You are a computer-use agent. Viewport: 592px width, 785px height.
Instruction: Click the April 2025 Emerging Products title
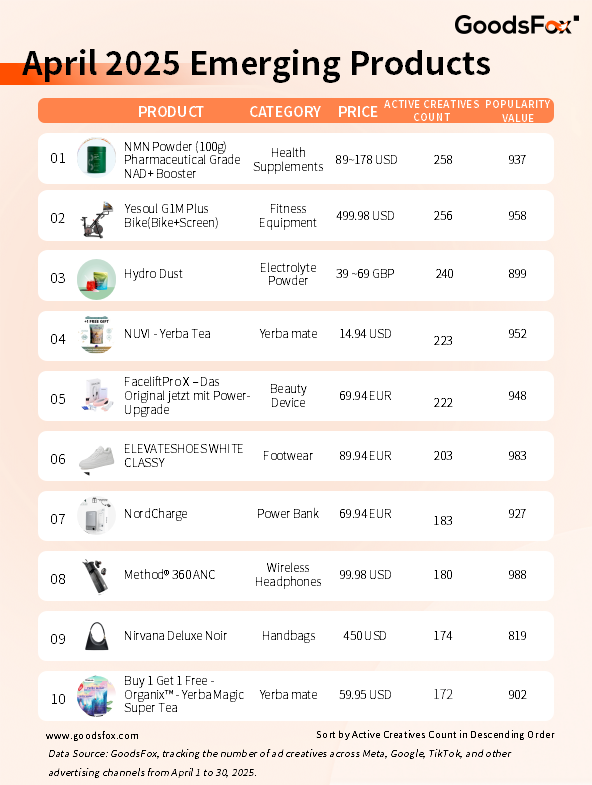[256, 64]
